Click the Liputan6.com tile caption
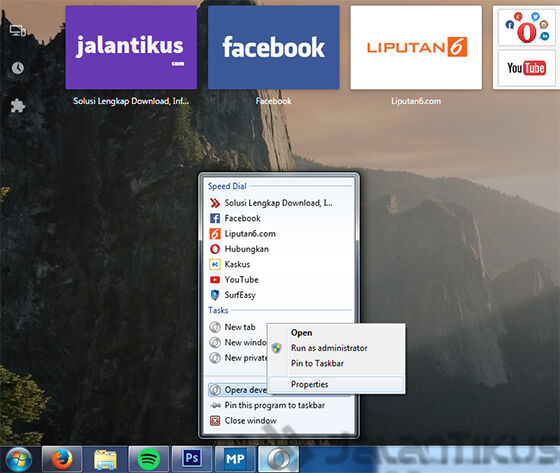Image resolution: width=560 pixels, height=473 pixels. (416, 101)
